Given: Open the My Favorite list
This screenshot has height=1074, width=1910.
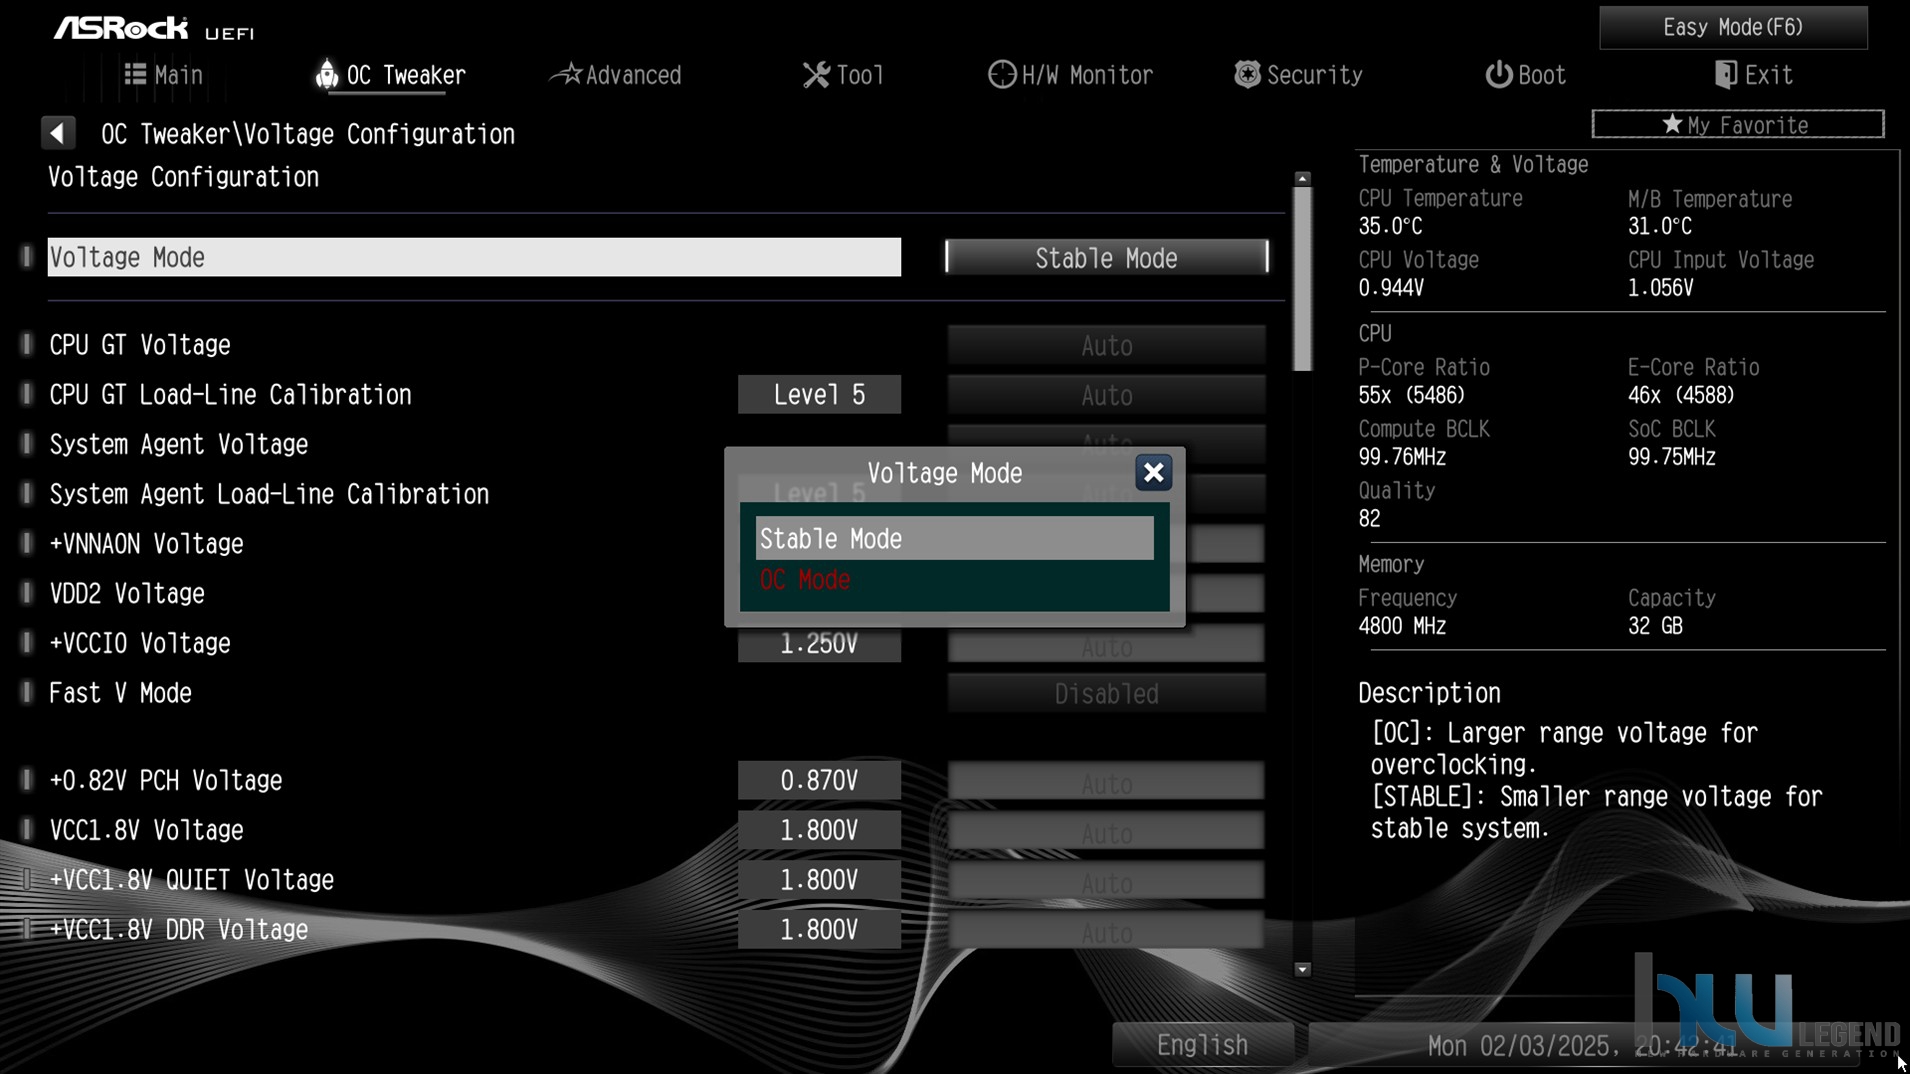Looking at the screenshot, I should click(x=1737, y=124).
